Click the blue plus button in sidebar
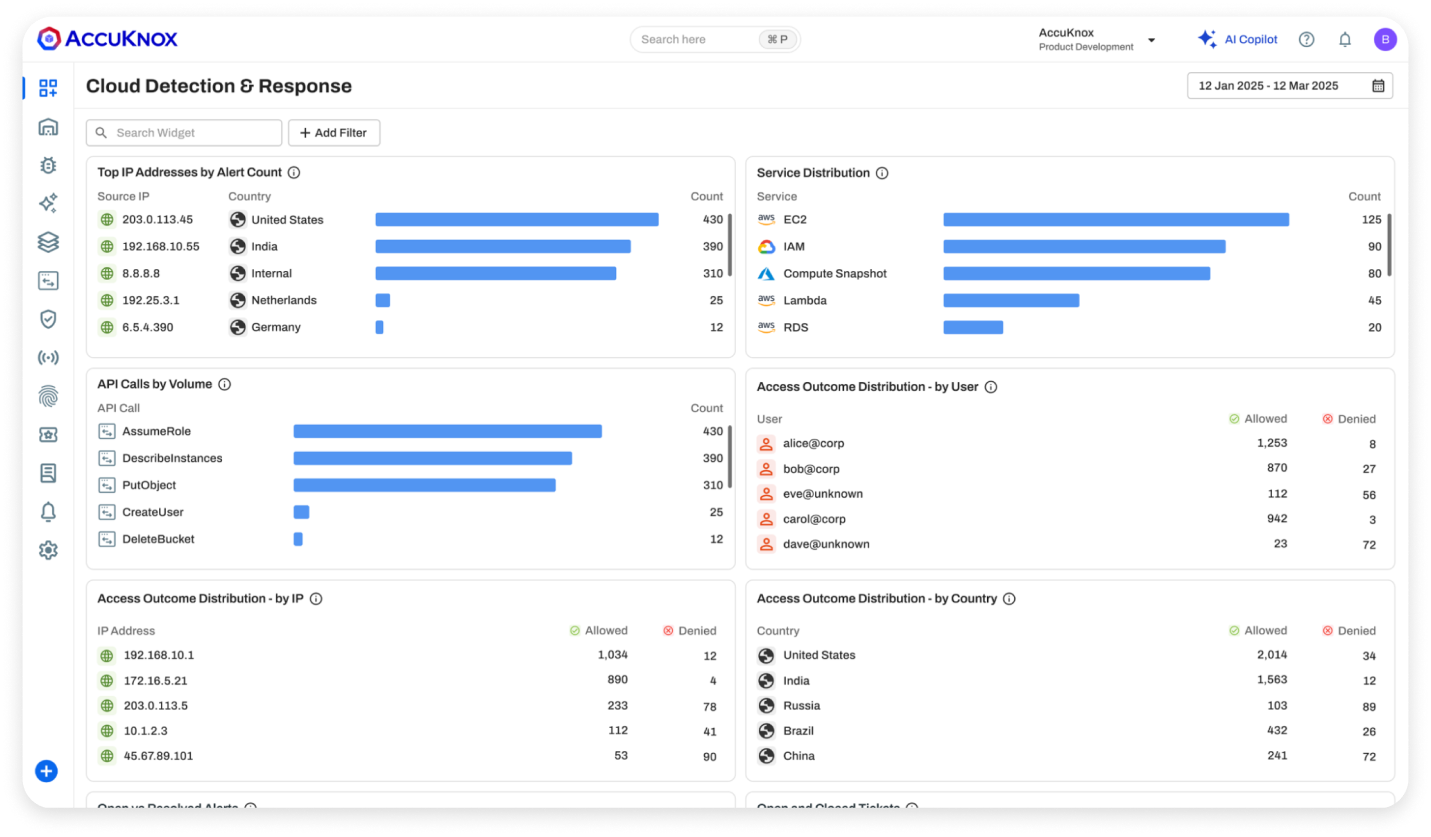The height and width of the screenshot is (837, 1431). click(46, 771)
